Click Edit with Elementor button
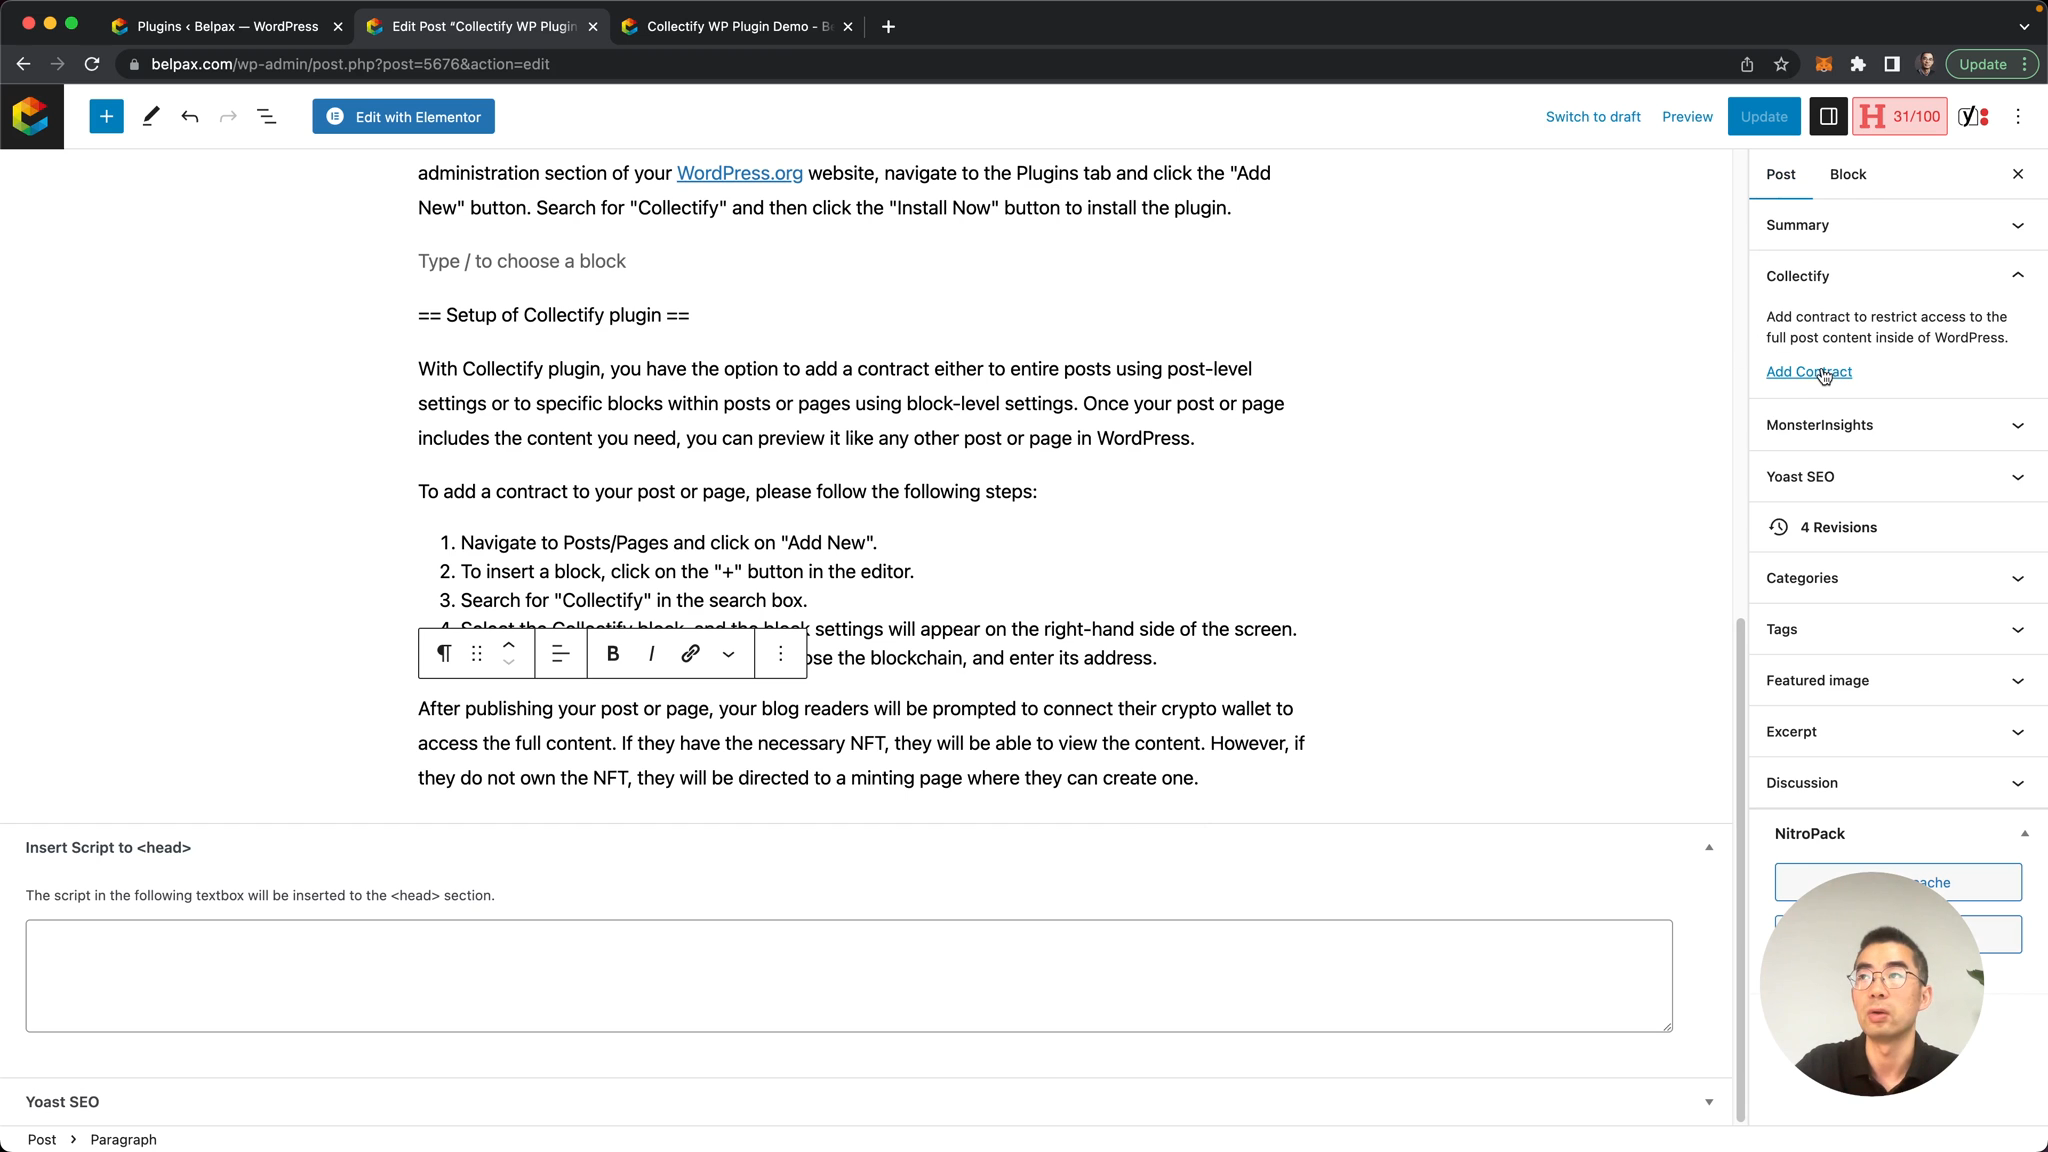The height and width of the screenshot is (1152, 2048). point(403,117)
